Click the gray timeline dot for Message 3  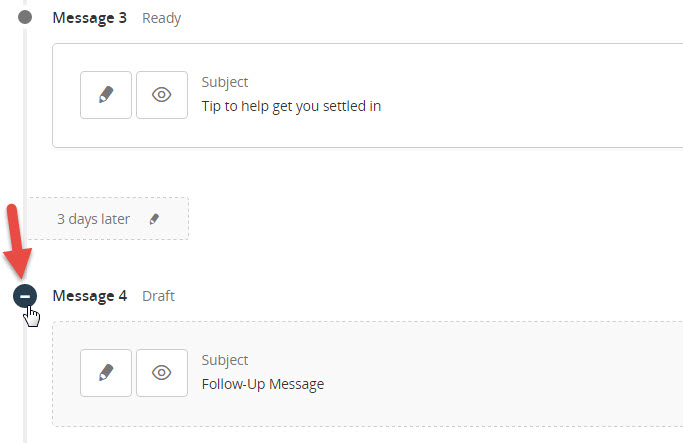(x=26, y=18)
